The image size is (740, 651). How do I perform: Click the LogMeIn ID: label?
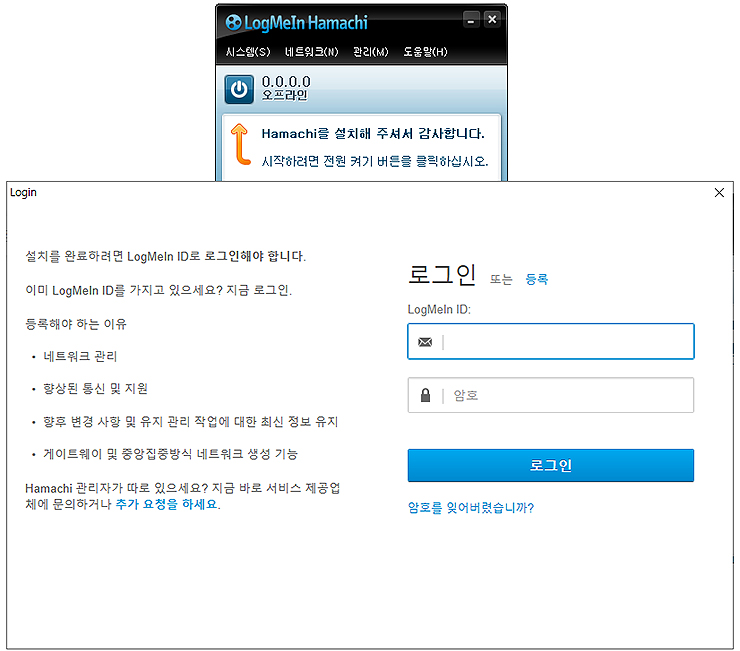click(x=439, y=310)
